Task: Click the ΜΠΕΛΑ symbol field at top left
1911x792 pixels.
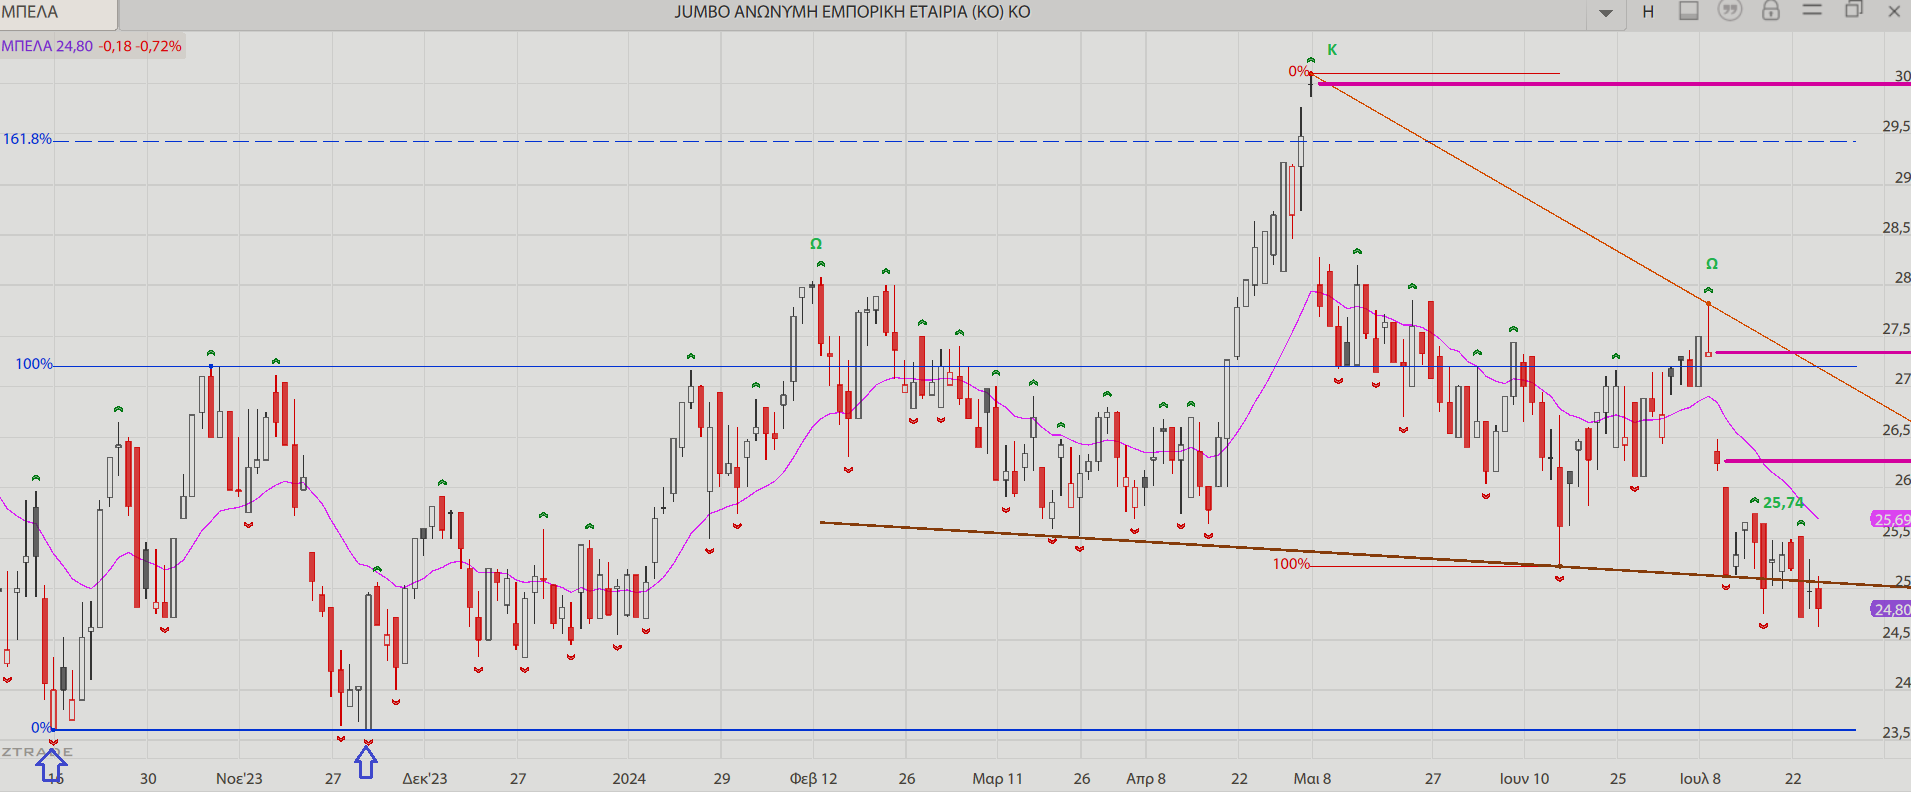Action: pyautogui.click(x=58, y=13)
